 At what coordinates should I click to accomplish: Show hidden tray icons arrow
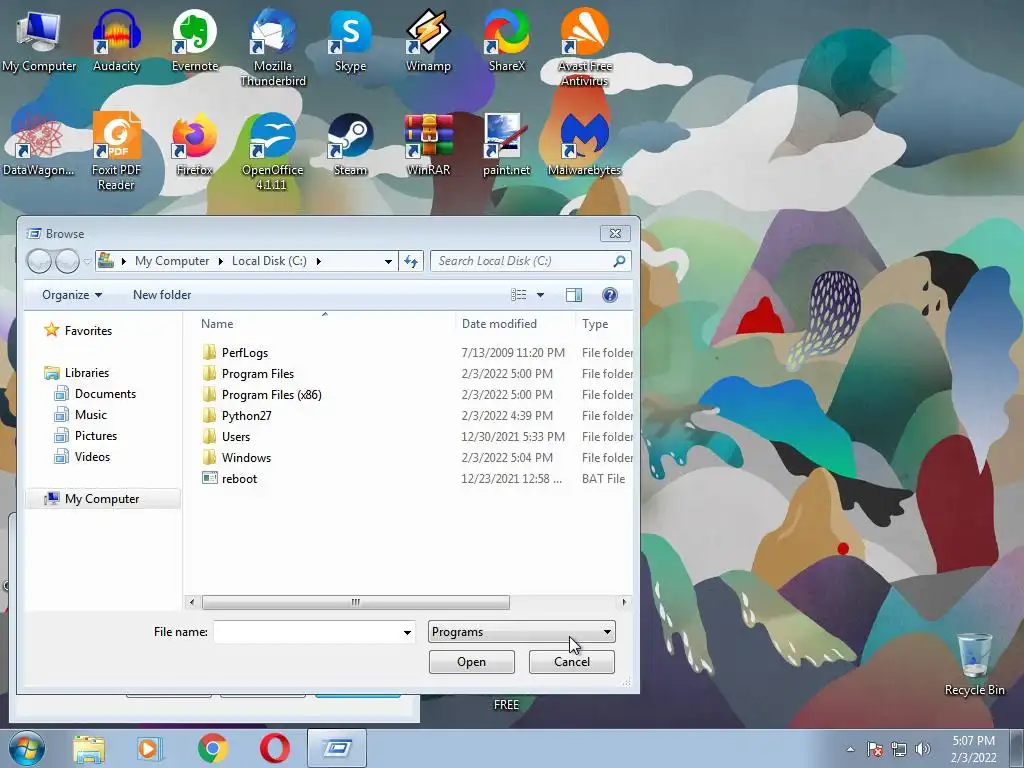point(850,749)
